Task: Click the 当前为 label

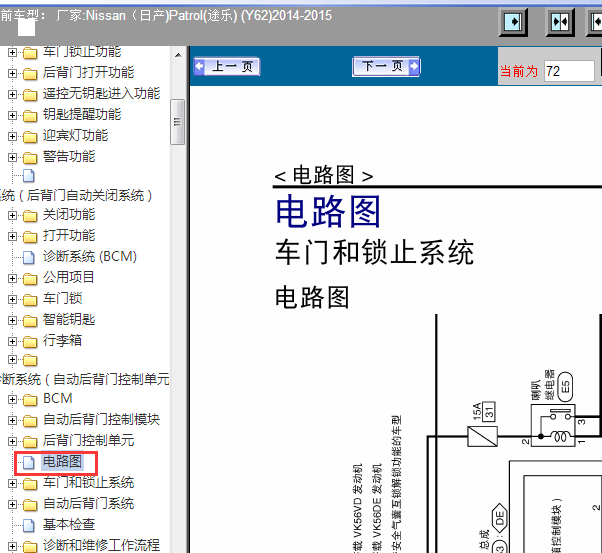Action: [x=519, y=71]
